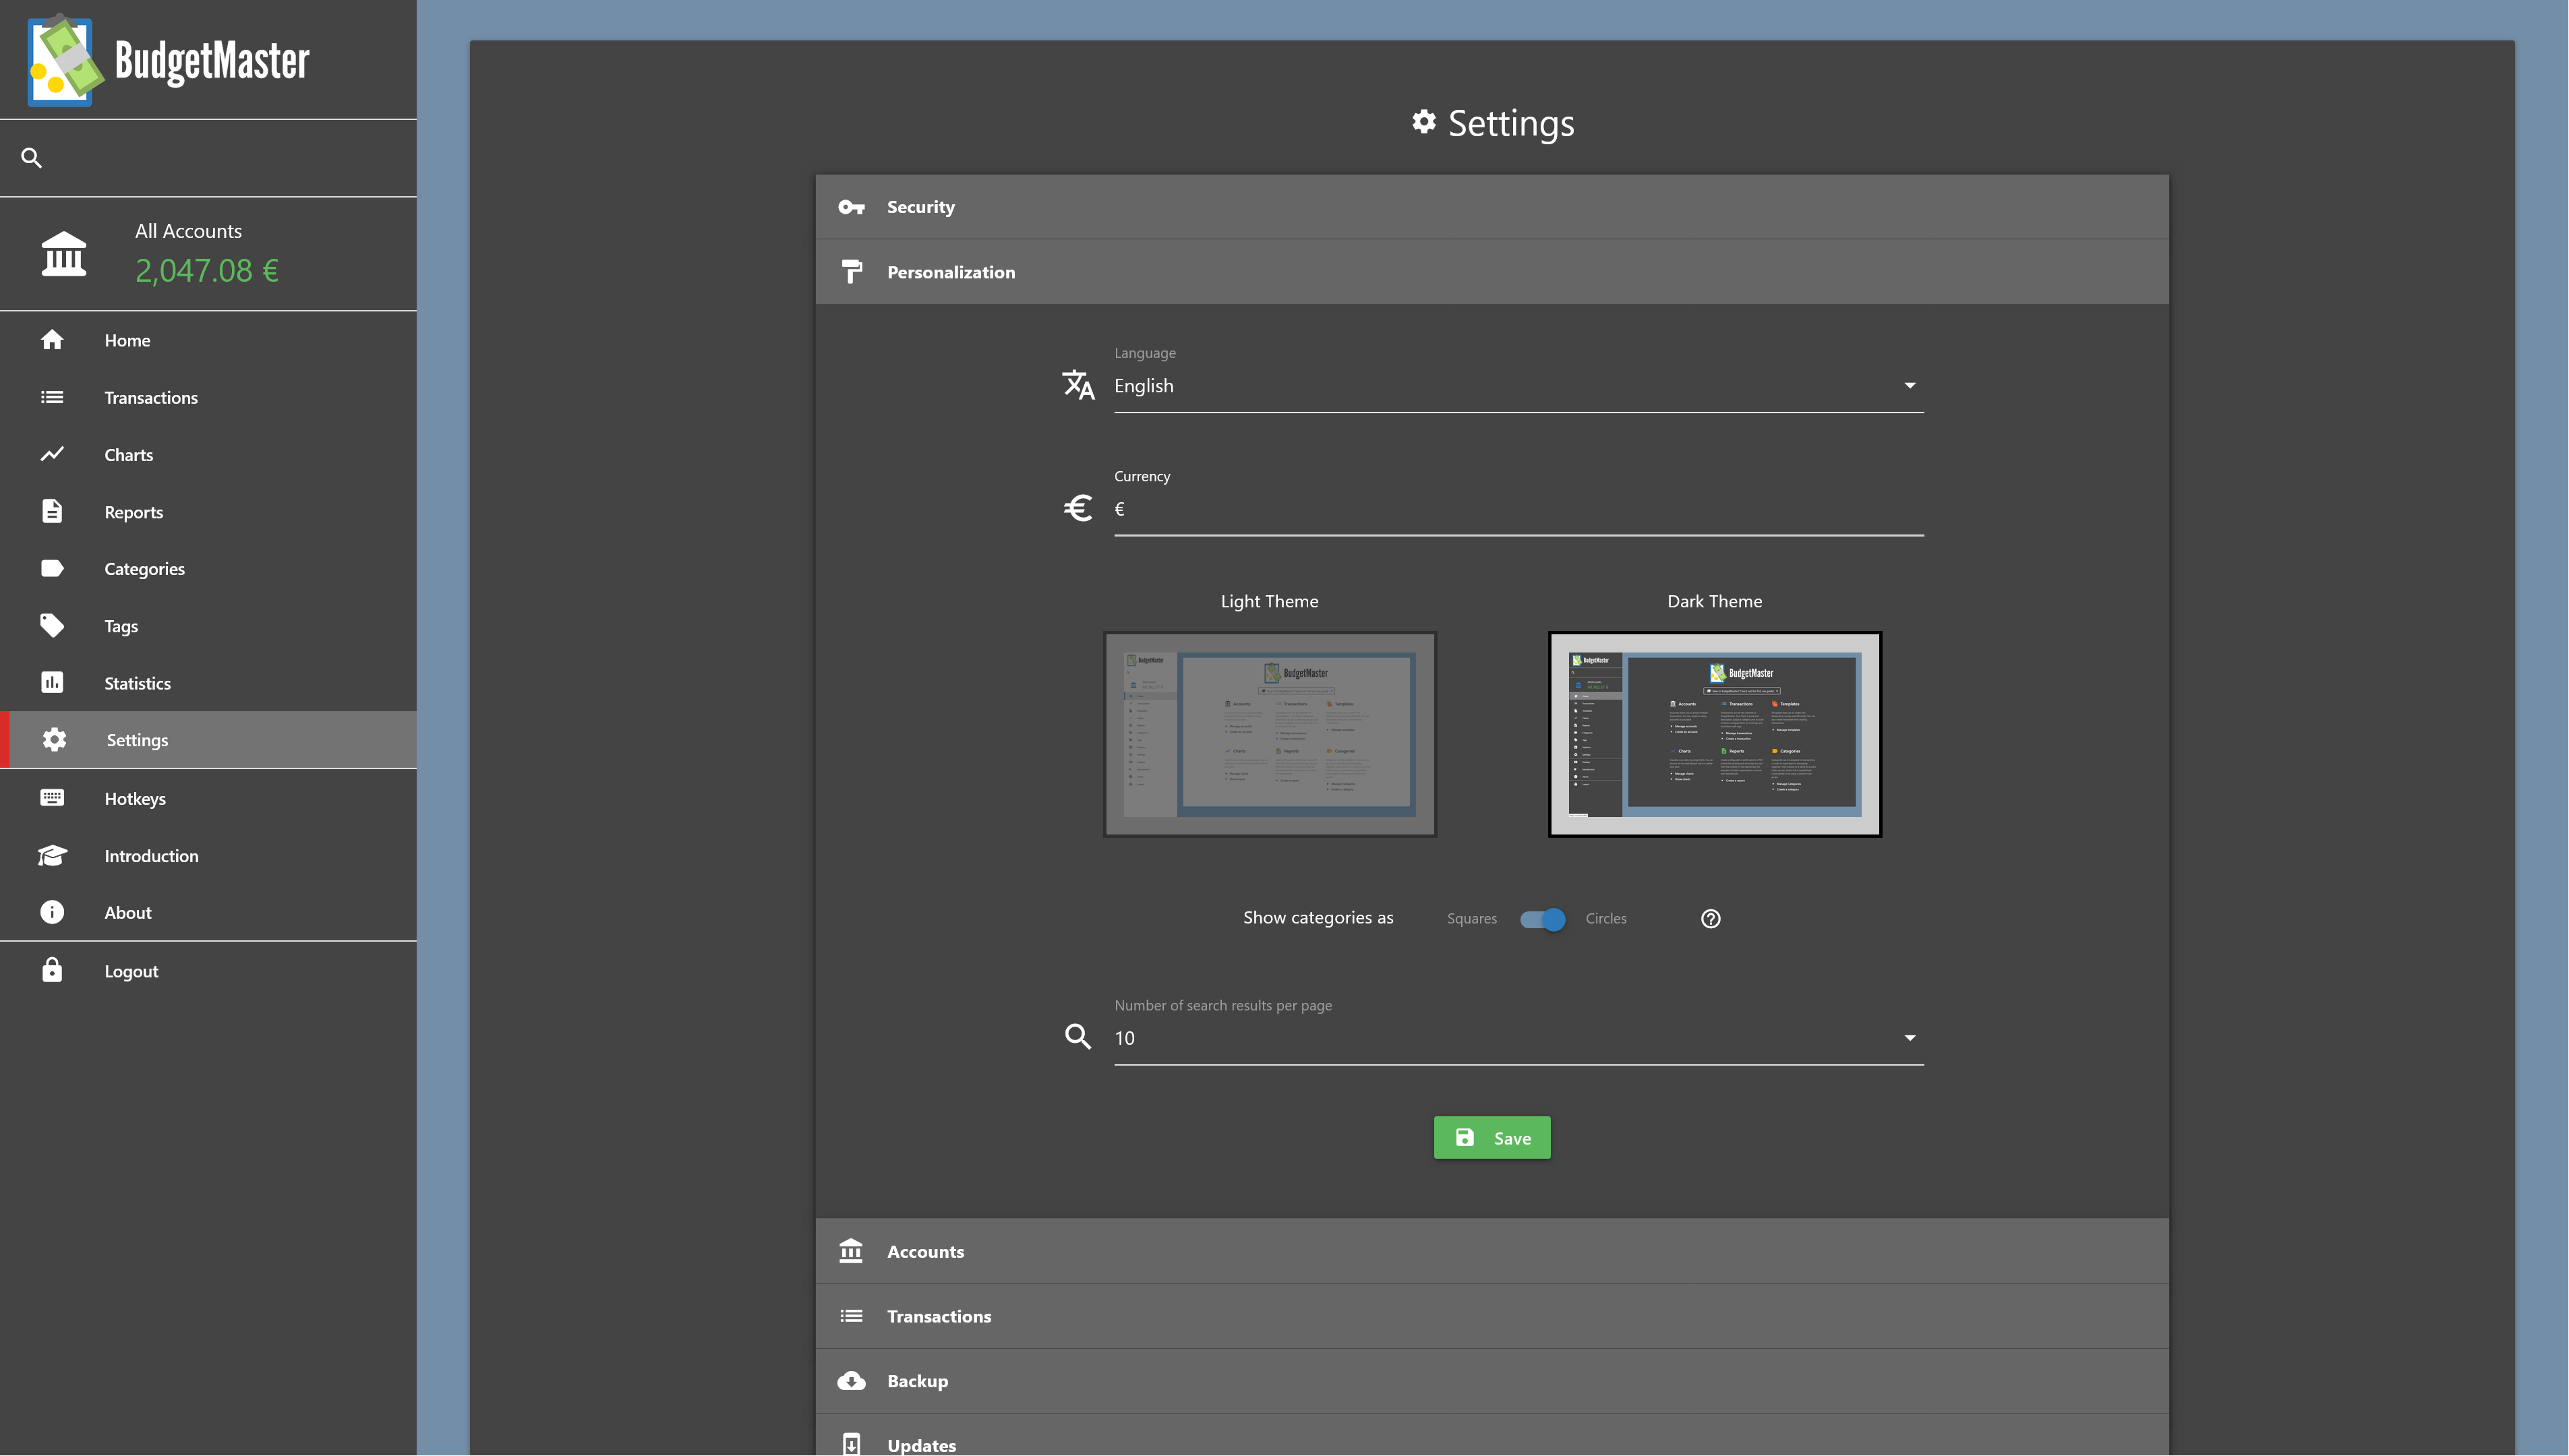Screen dimensions: 2569x1456
Task: Open Reports from the sidebar
Action: 208,511
